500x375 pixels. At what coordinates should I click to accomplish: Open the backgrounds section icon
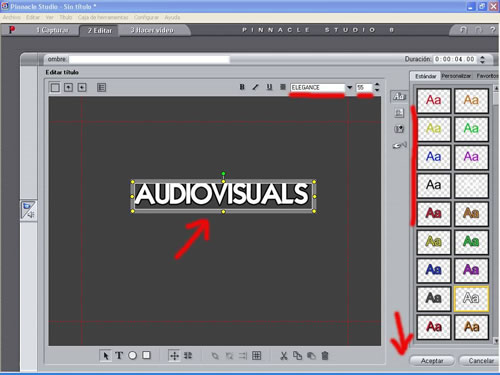[x=399, y=113]
